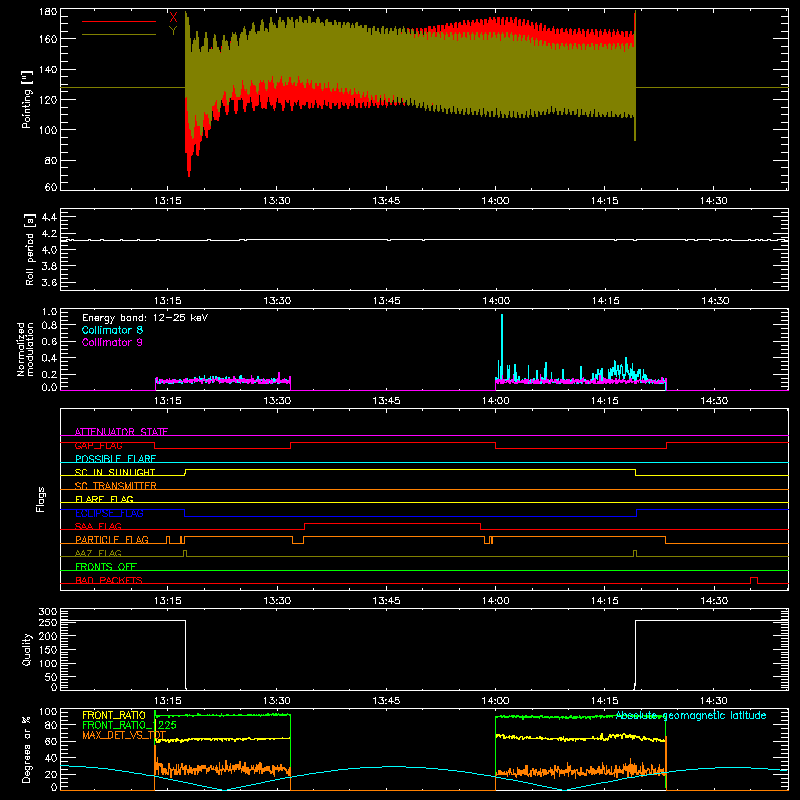
Task: Click the 13:15 tick under the Pointing plot
Action: (x=167, y=201)
